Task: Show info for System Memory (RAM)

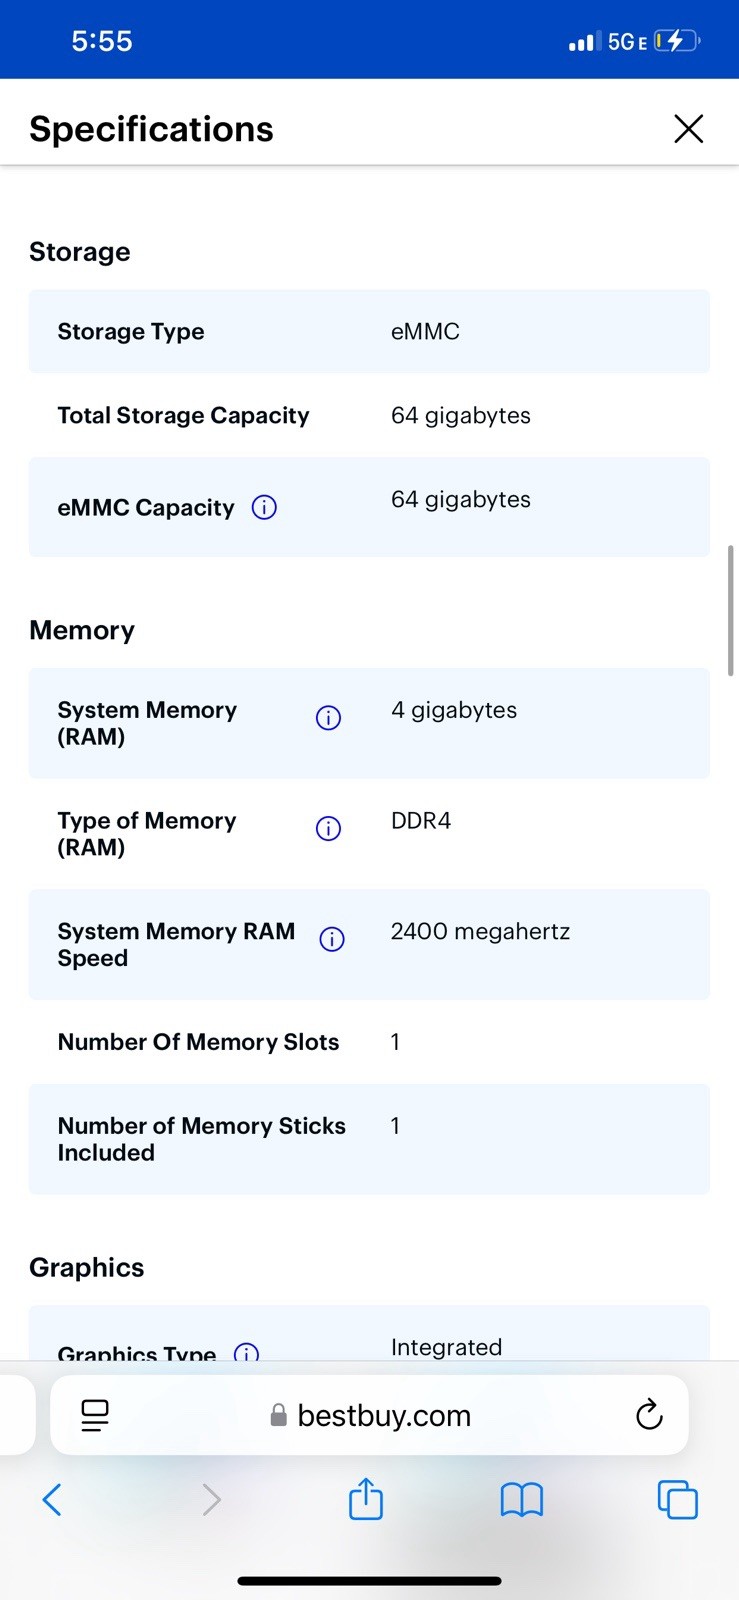Action: (x=328, y=718)
